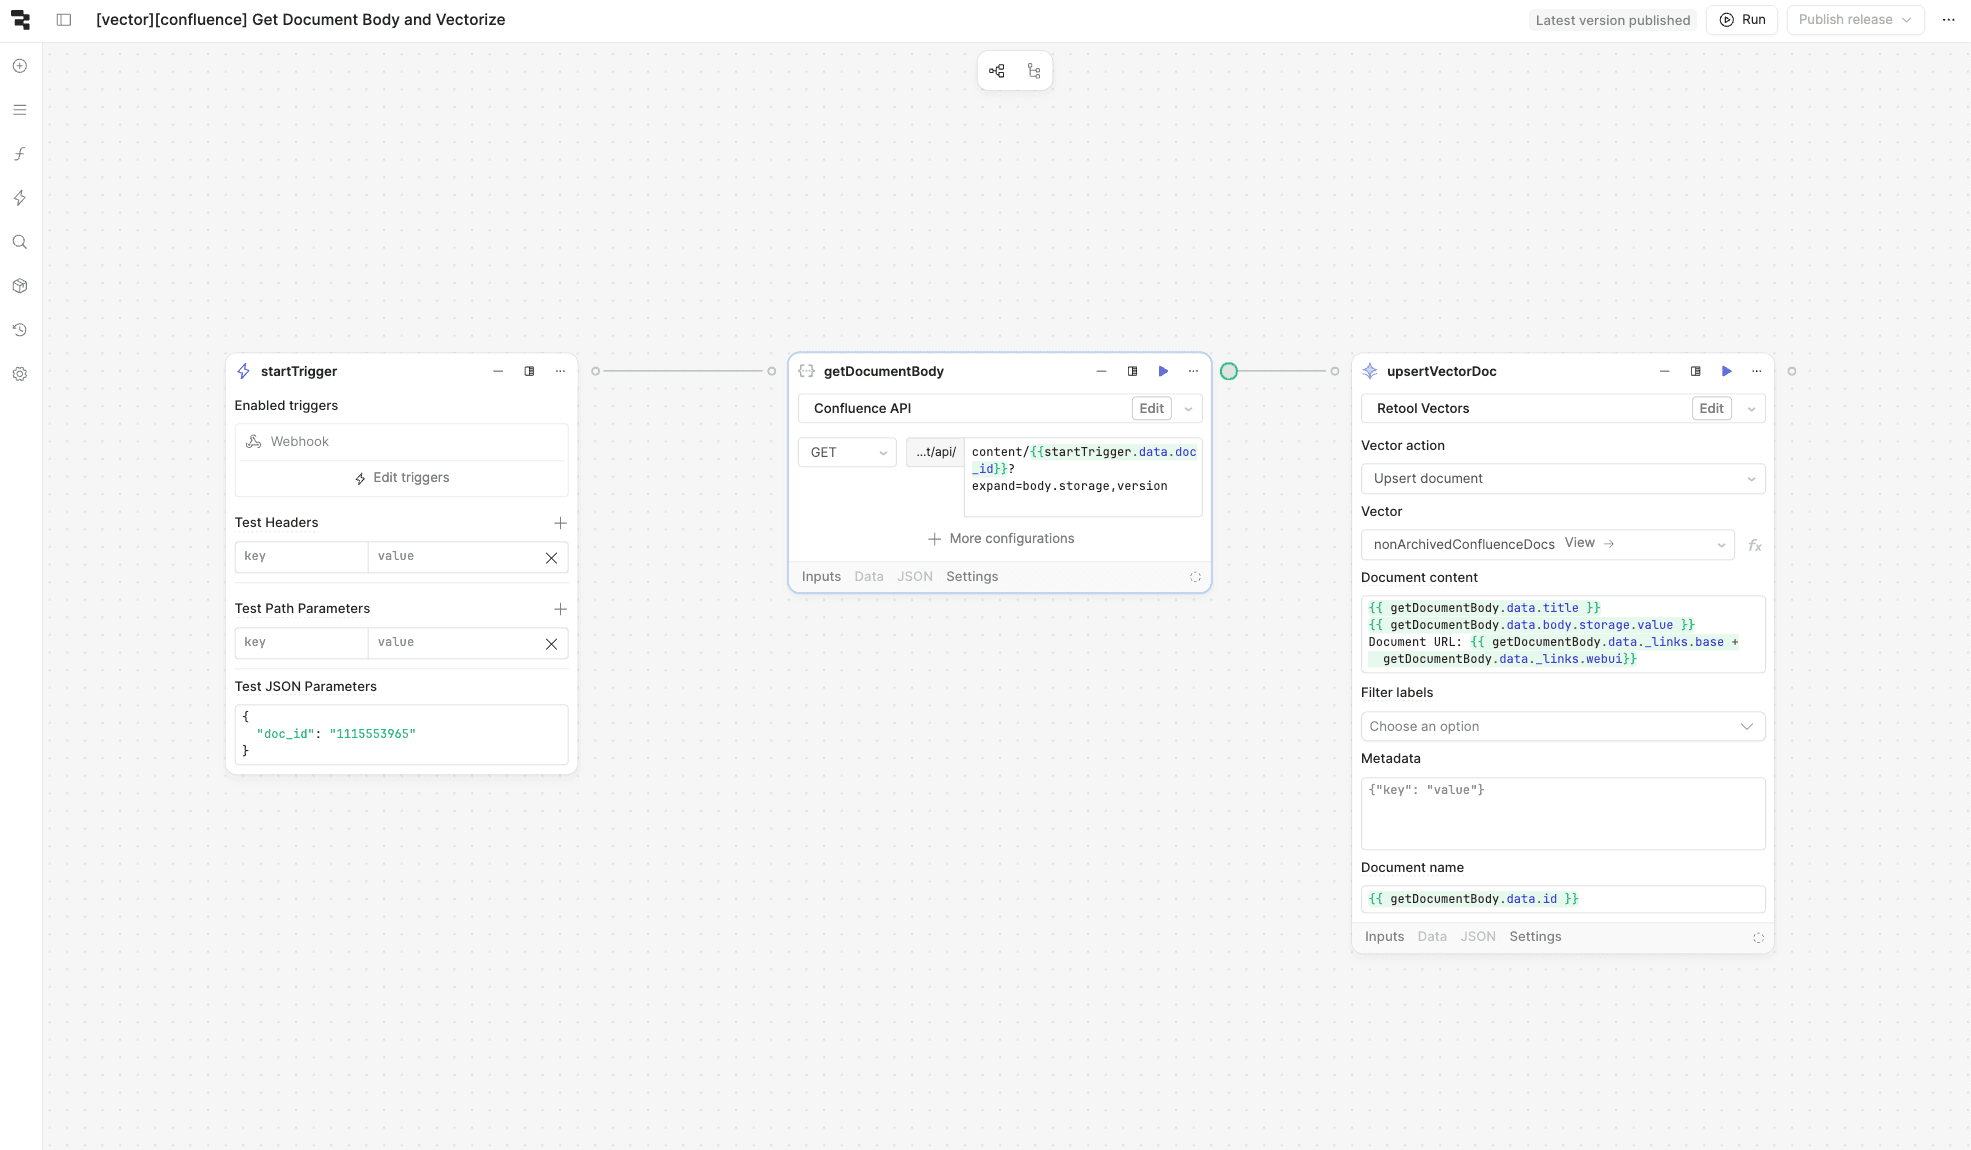Collapse the startTrigger block with minus icon
The width and height of the screenshot is (1971, 1150).
[x=498, y=371]
